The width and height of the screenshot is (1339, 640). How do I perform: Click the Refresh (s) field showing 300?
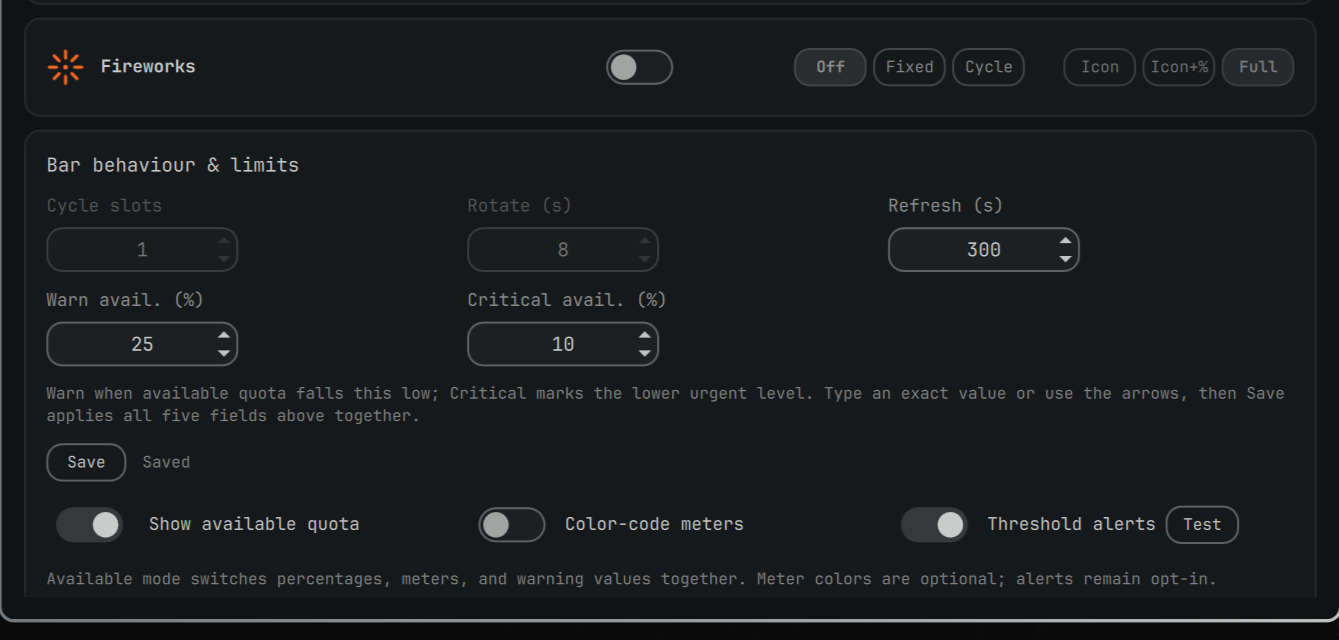984,250
